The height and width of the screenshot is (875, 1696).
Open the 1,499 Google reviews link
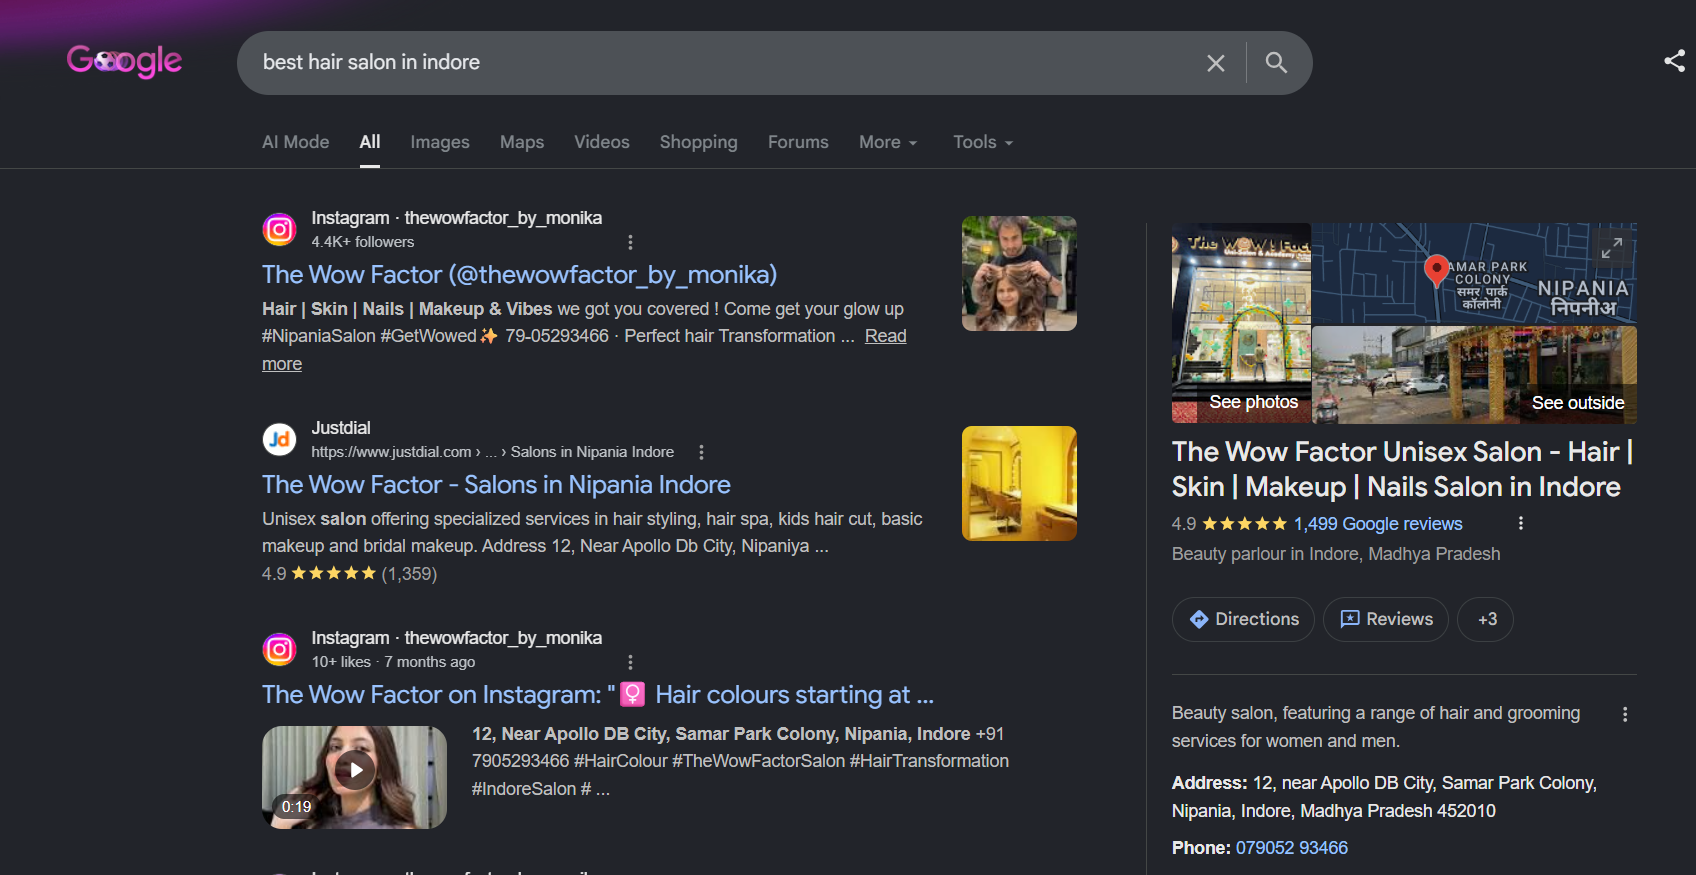click(1378, 524)
